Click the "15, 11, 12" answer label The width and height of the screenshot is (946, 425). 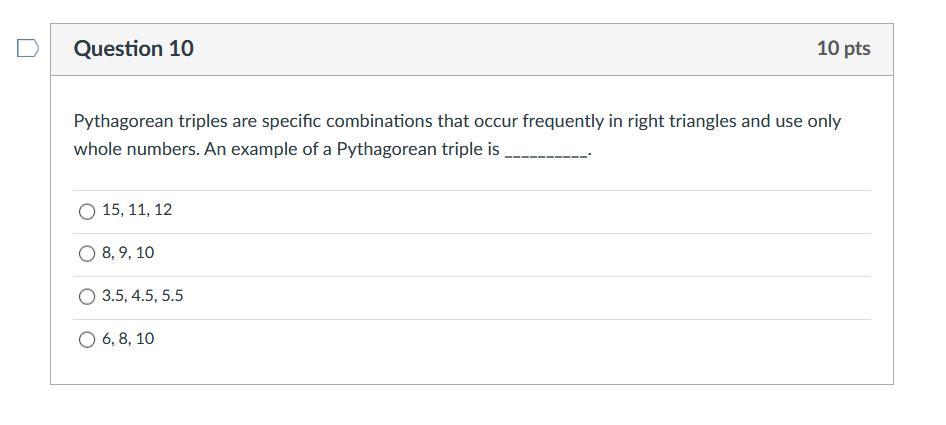[x=137, y=210]
